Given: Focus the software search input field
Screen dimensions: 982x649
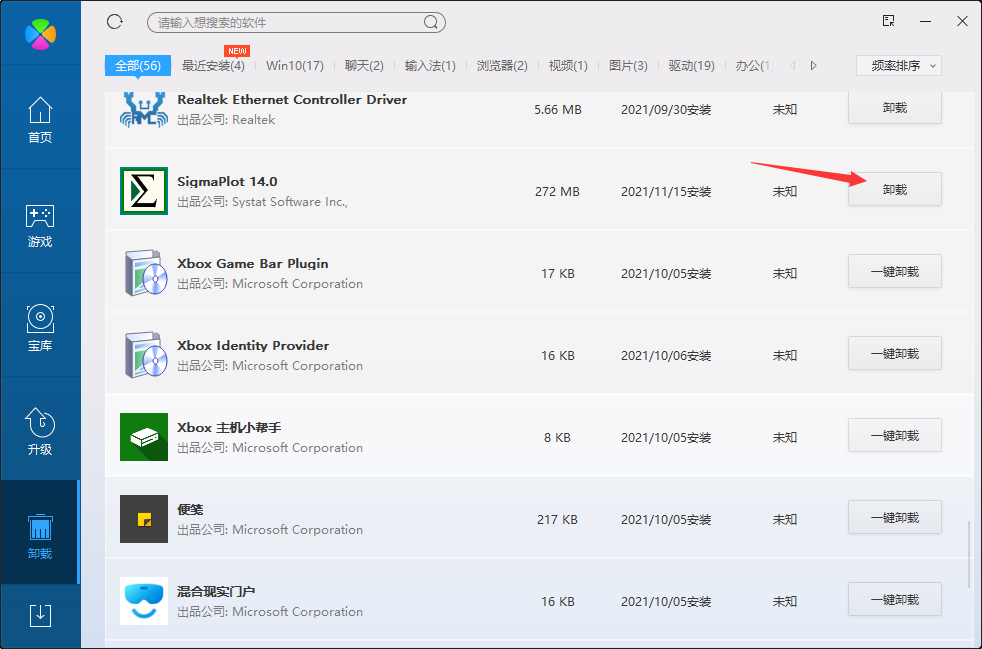Looking at the screenshot, I should 296,23.
